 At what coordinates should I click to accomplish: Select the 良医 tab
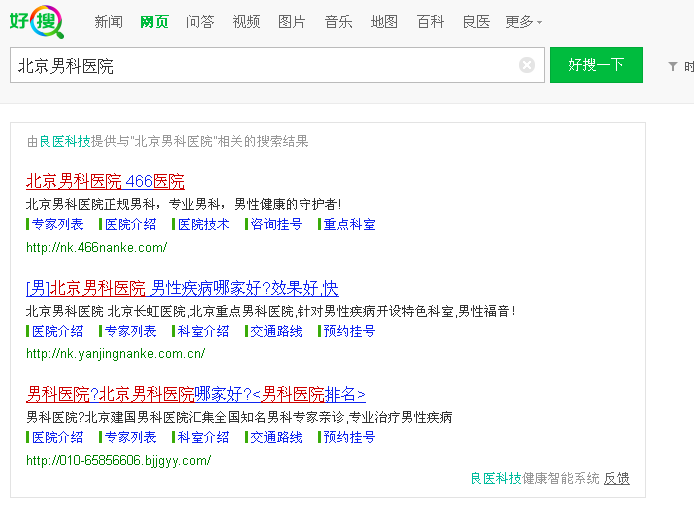point(476,22)
